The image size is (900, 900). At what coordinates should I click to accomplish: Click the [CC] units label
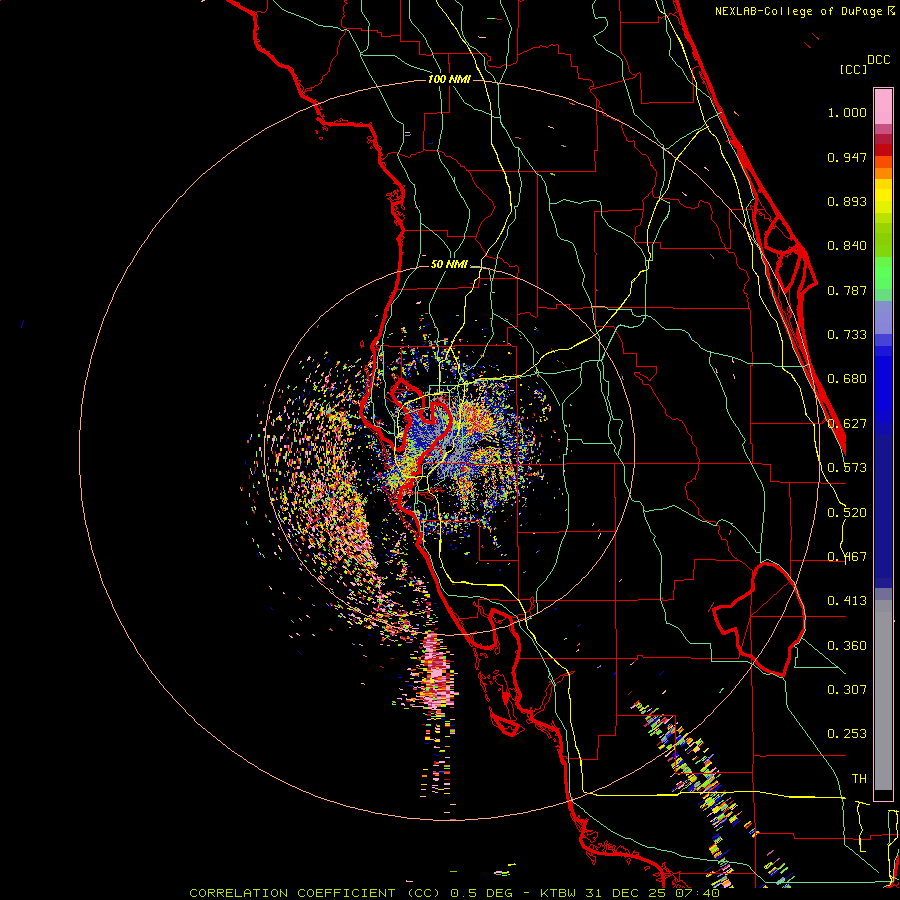tap(853, 69)
